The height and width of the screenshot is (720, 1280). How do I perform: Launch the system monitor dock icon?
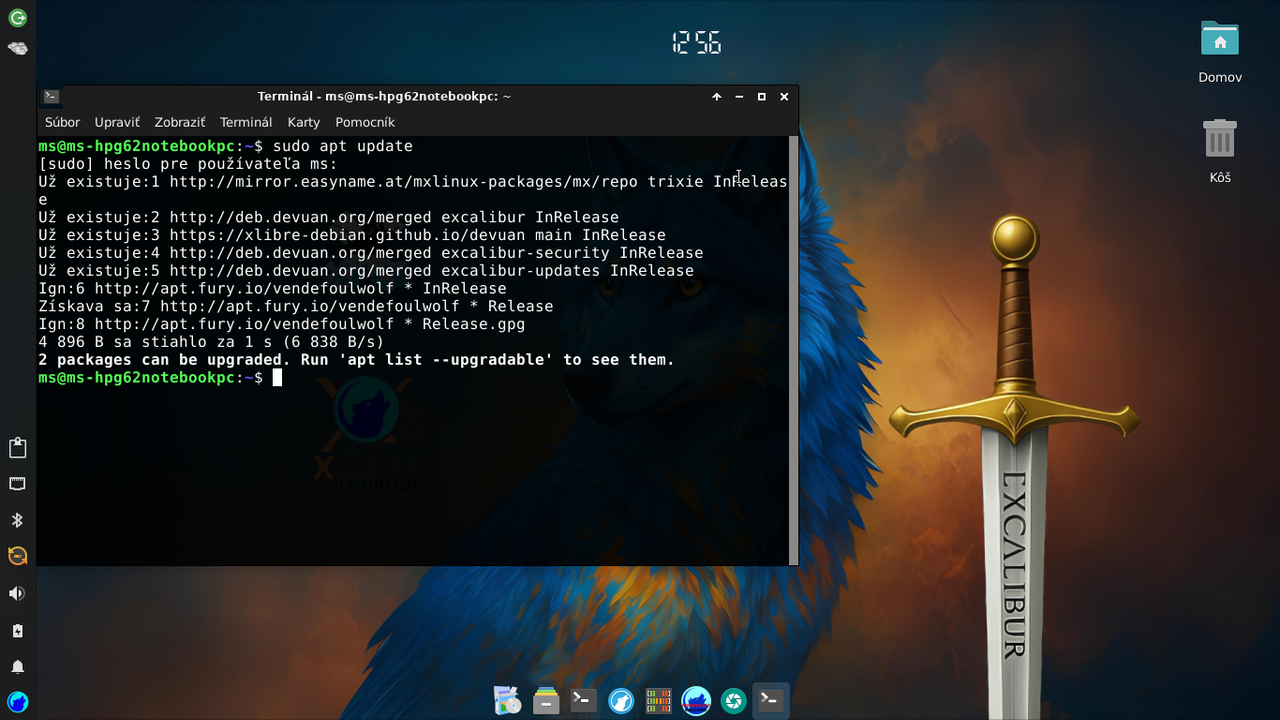658,700
